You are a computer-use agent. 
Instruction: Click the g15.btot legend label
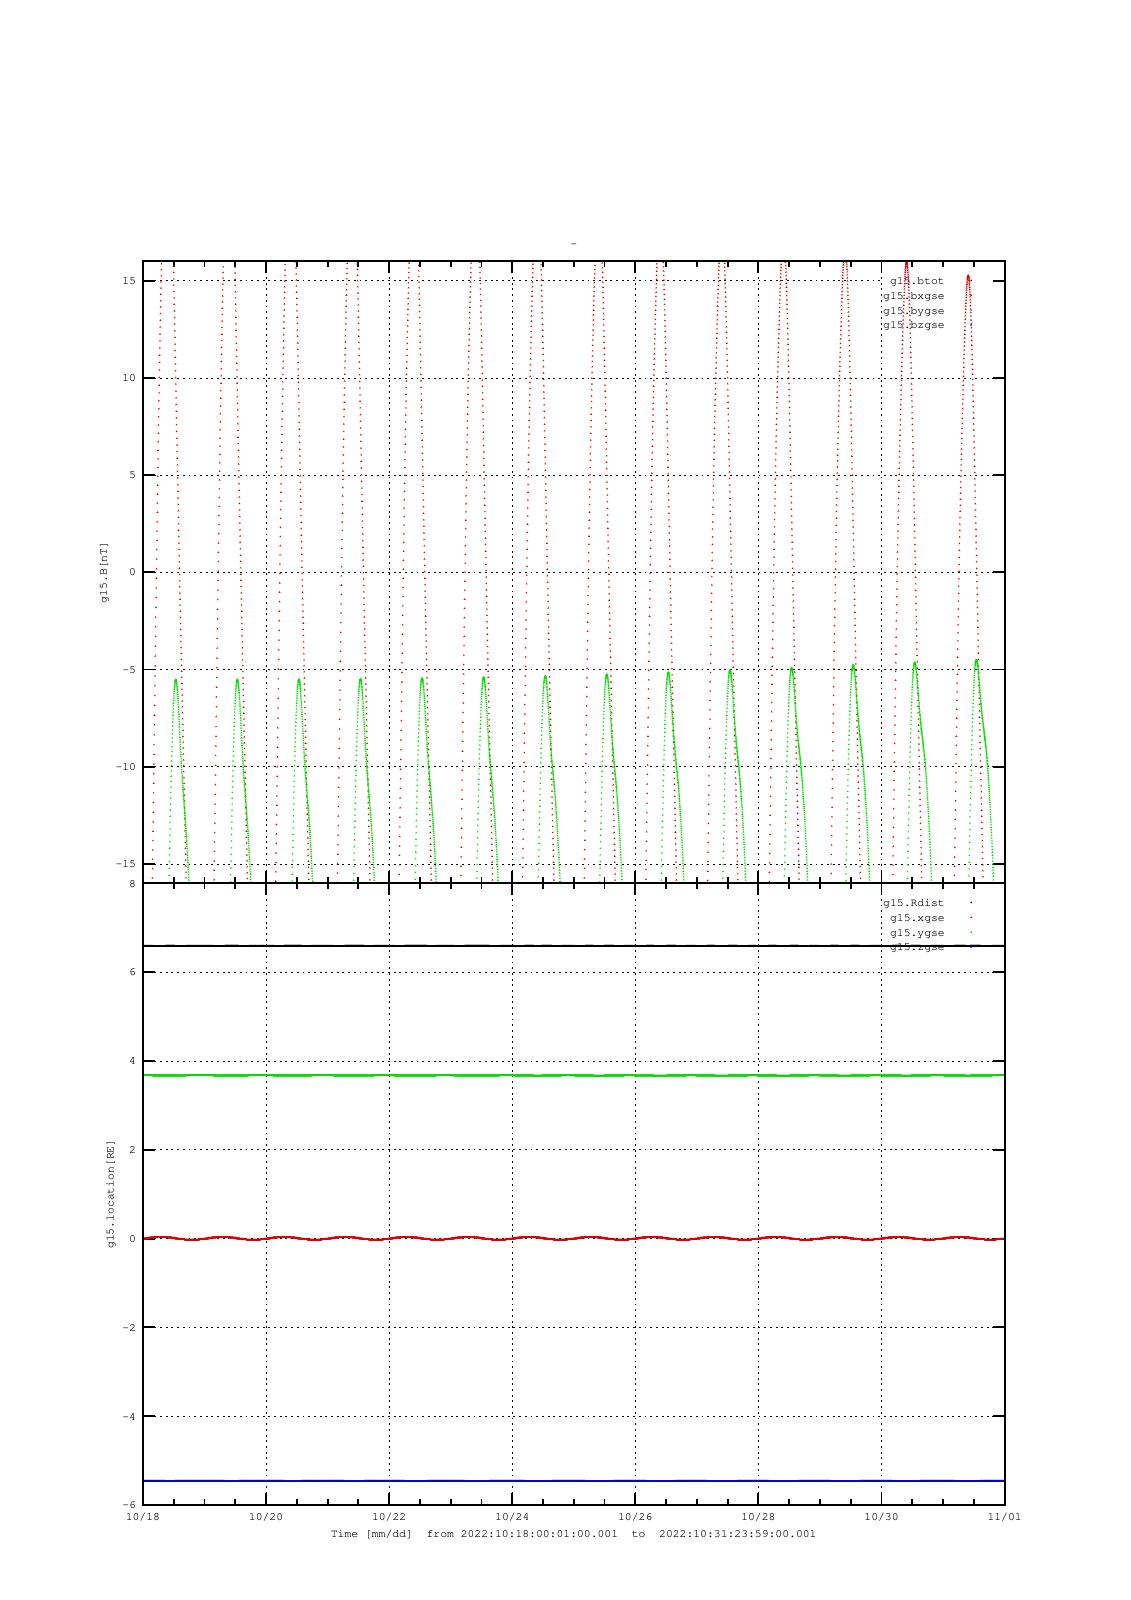pos(916,281)
